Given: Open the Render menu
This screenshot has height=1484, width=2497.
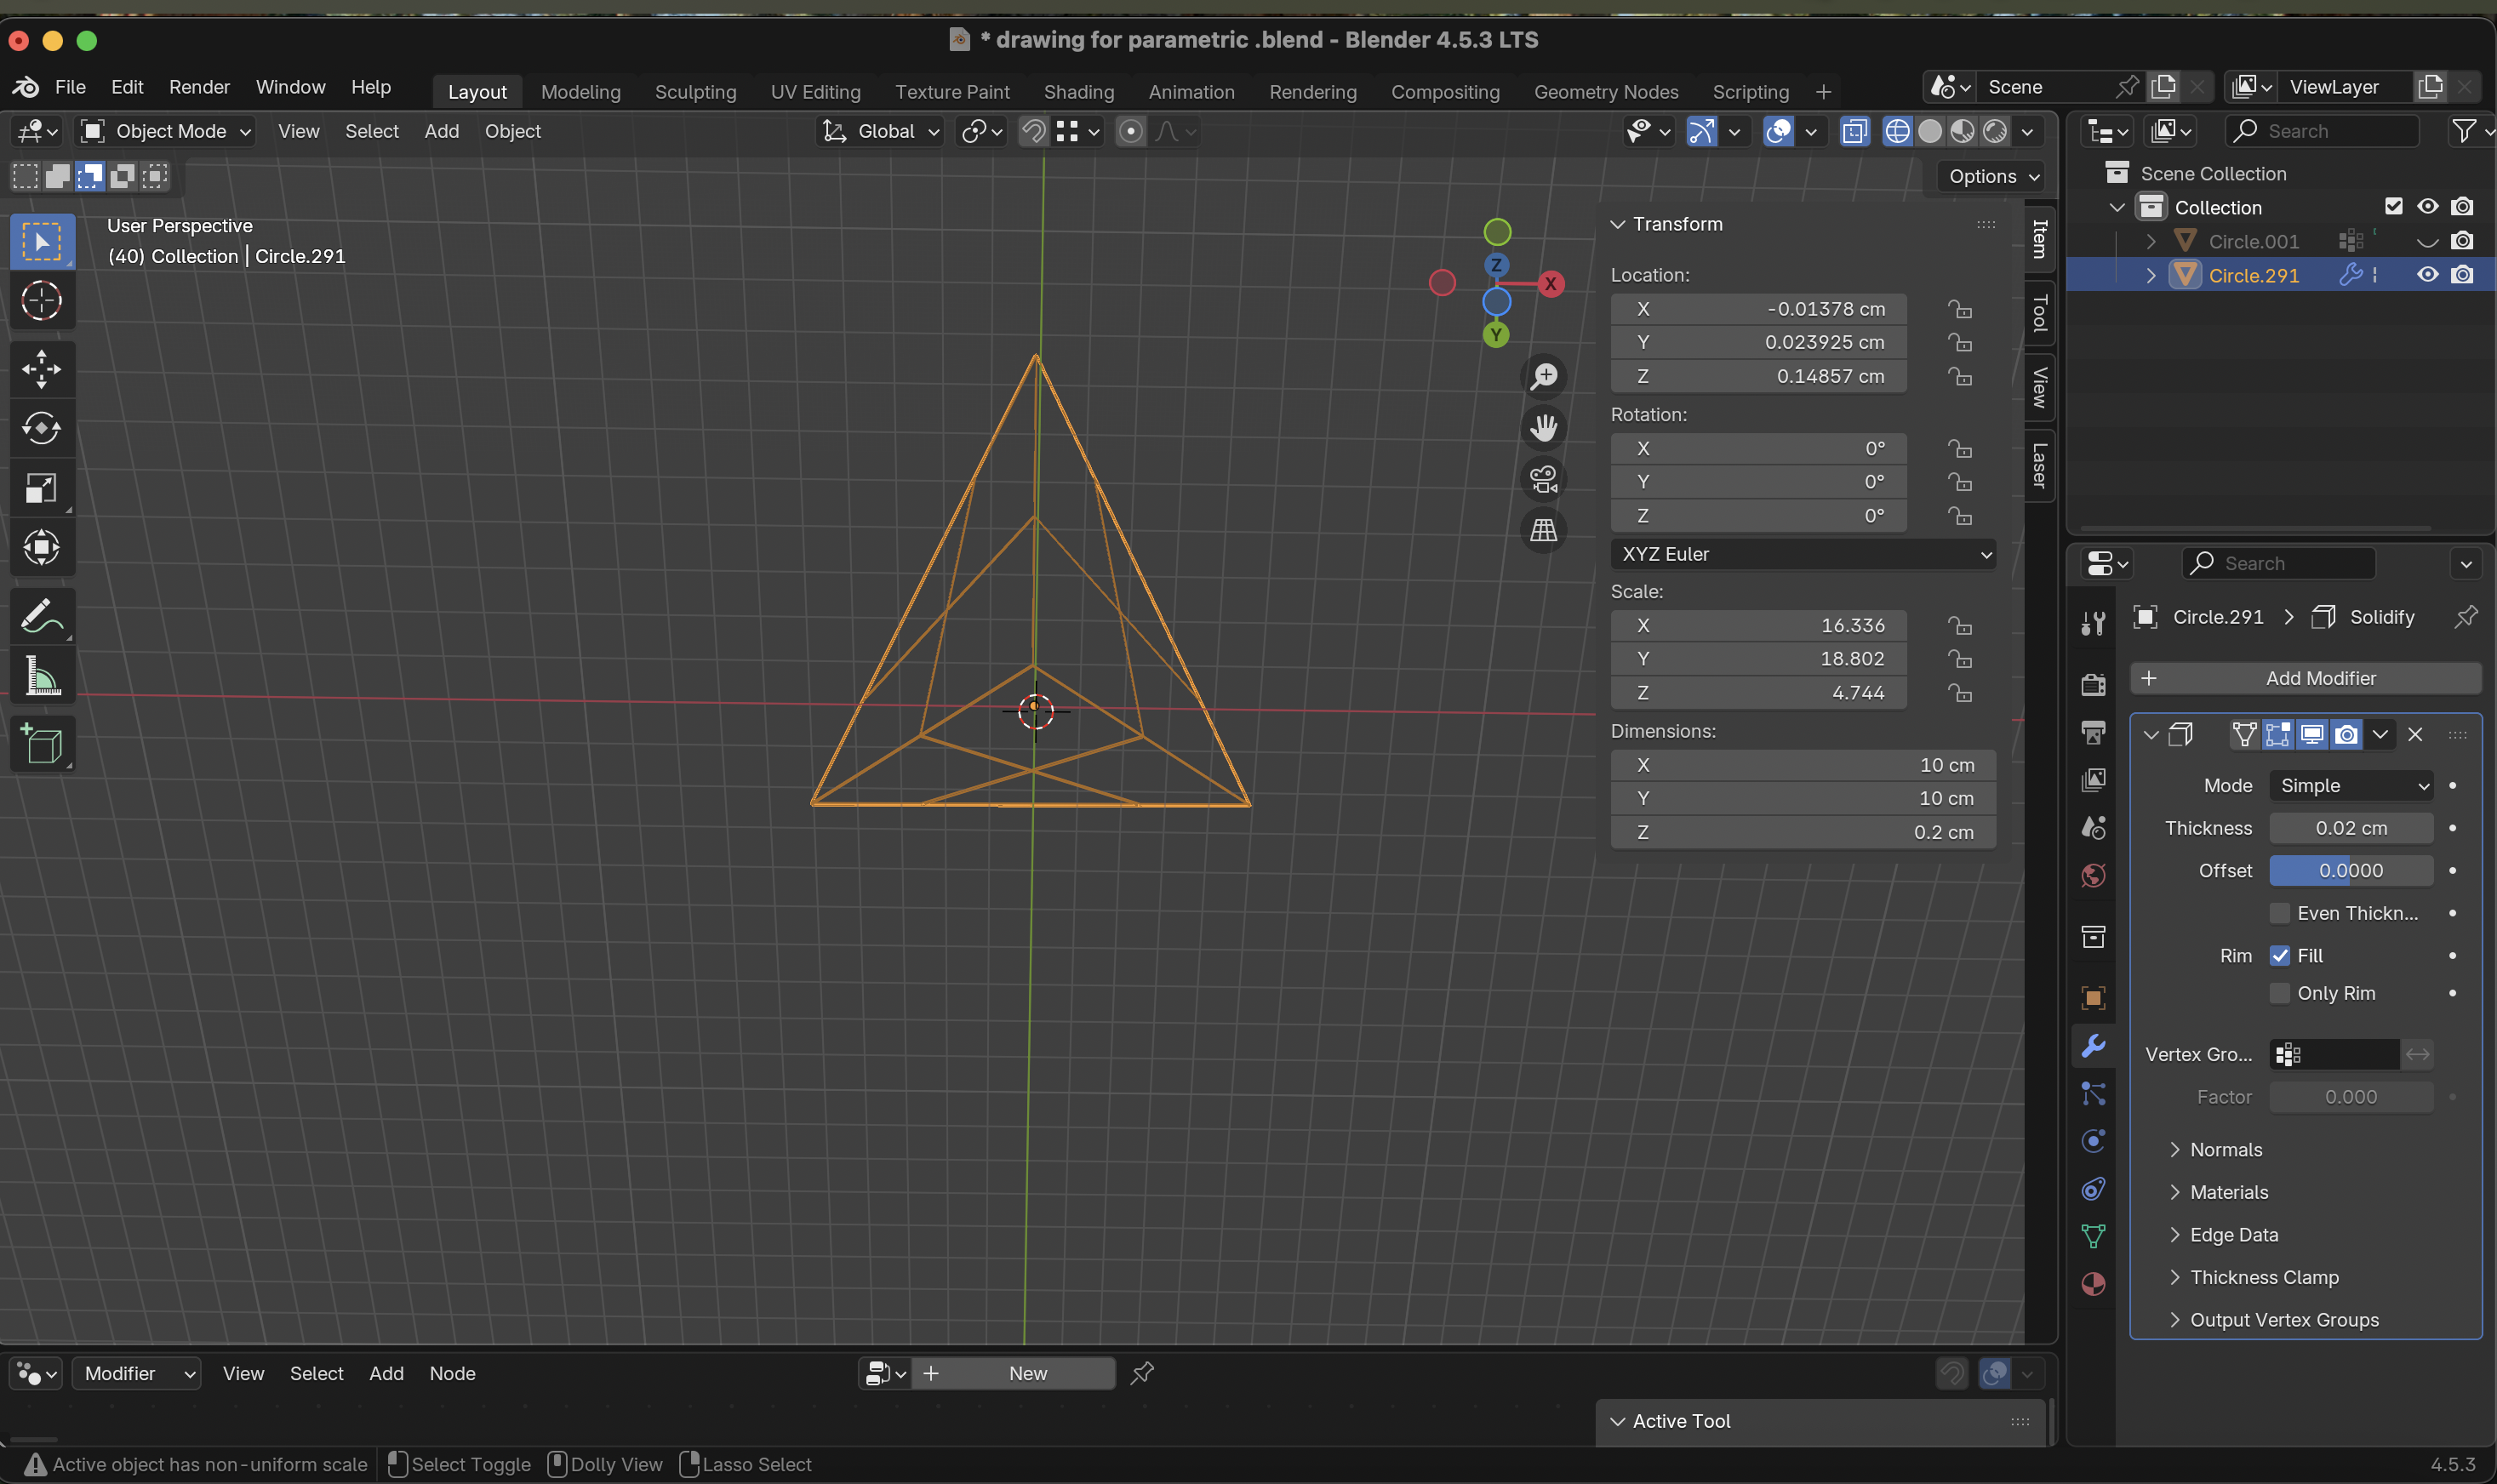Looking at the screenshot, I should [x=199, y=87].
